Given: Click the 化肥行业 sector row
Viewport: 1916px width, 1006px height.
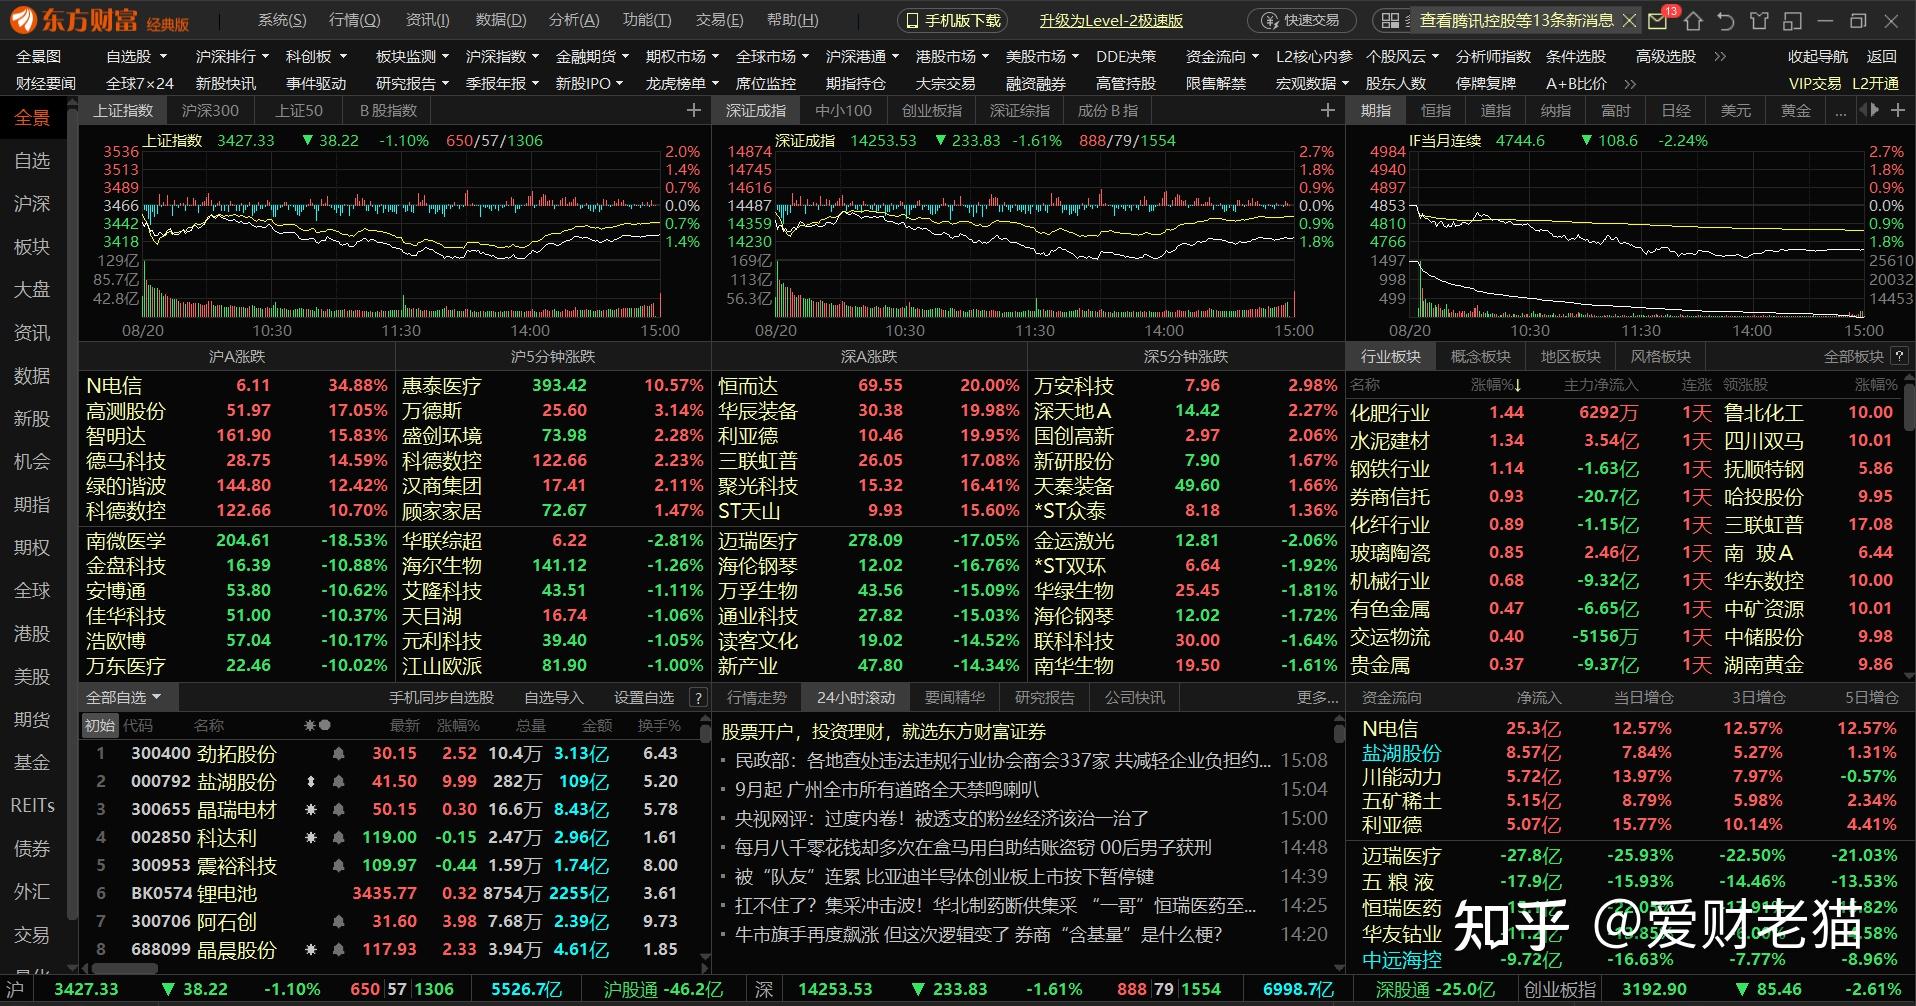Looking at the screenshot, I should click(x=1623, y=412).
